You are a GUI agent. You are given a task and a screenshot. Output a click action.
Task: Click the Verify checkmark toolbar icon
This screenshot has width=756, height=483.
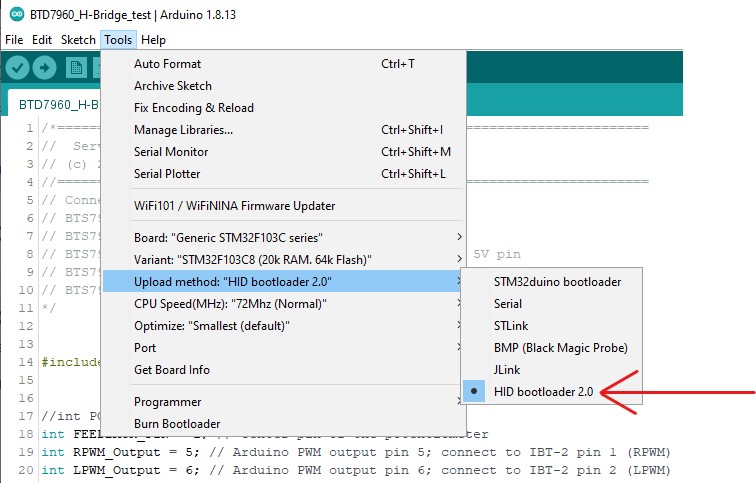tap(17, 67)
